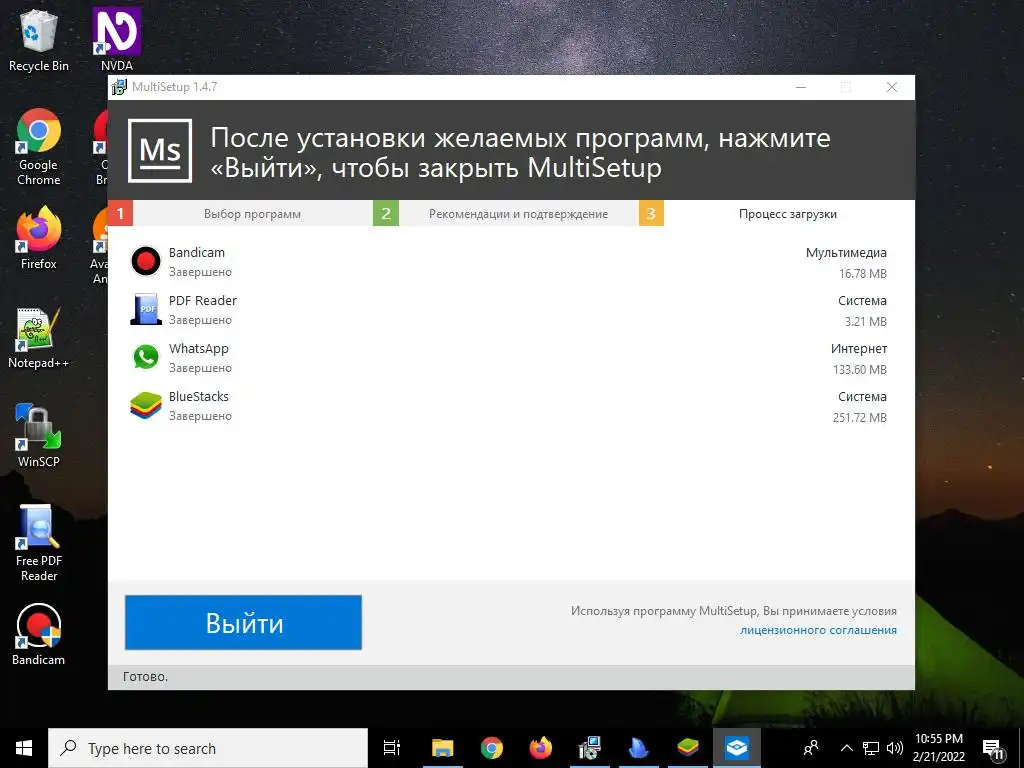The image size is (1024, 768).
Task: Open Windows Start menu
Action: point(24,748)
